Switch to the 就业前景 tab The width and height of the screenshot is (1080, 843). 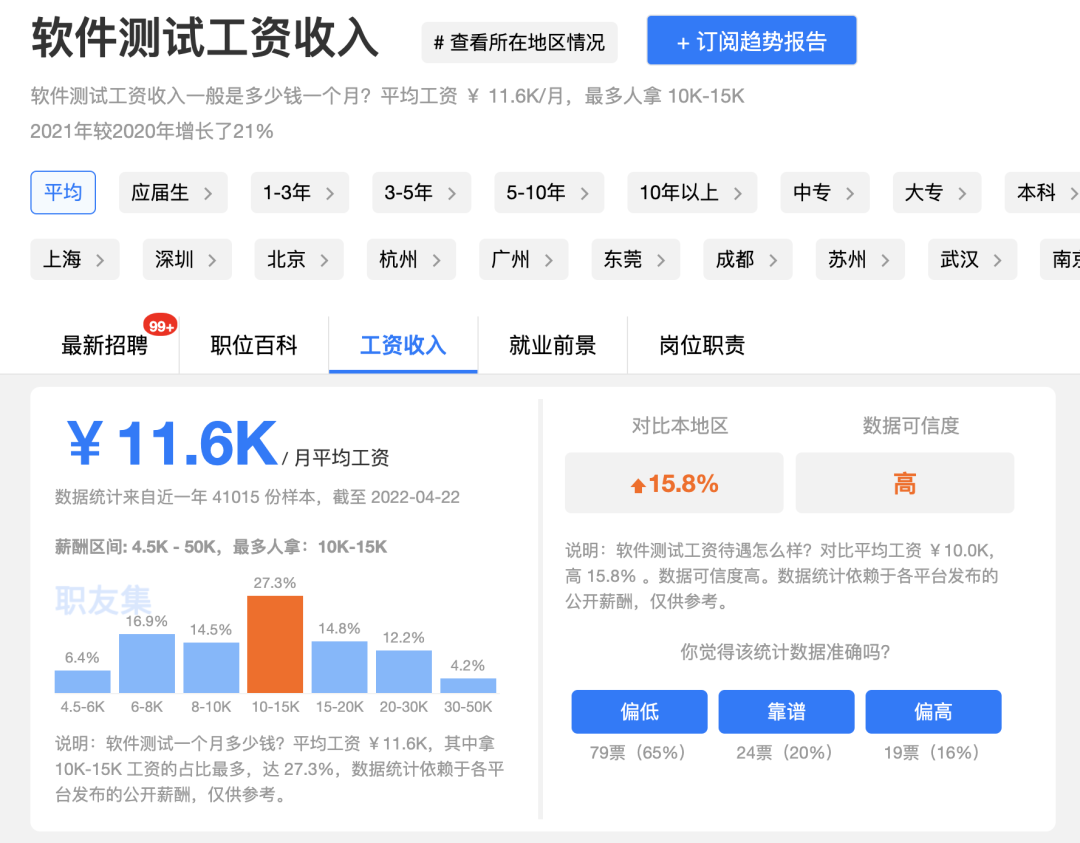(x=552, y=345)
